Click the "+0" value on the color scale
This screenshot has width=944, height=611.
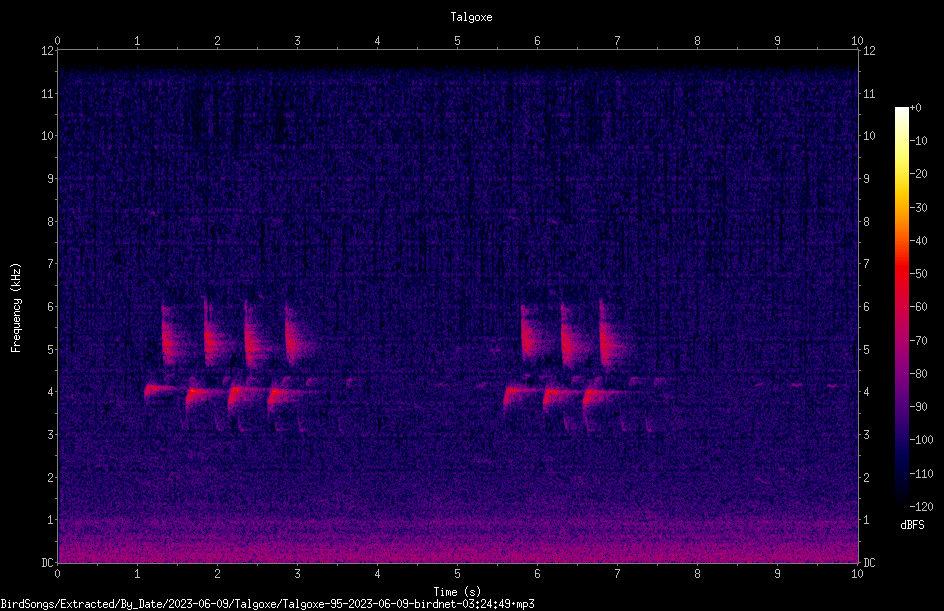pos(916,108)
